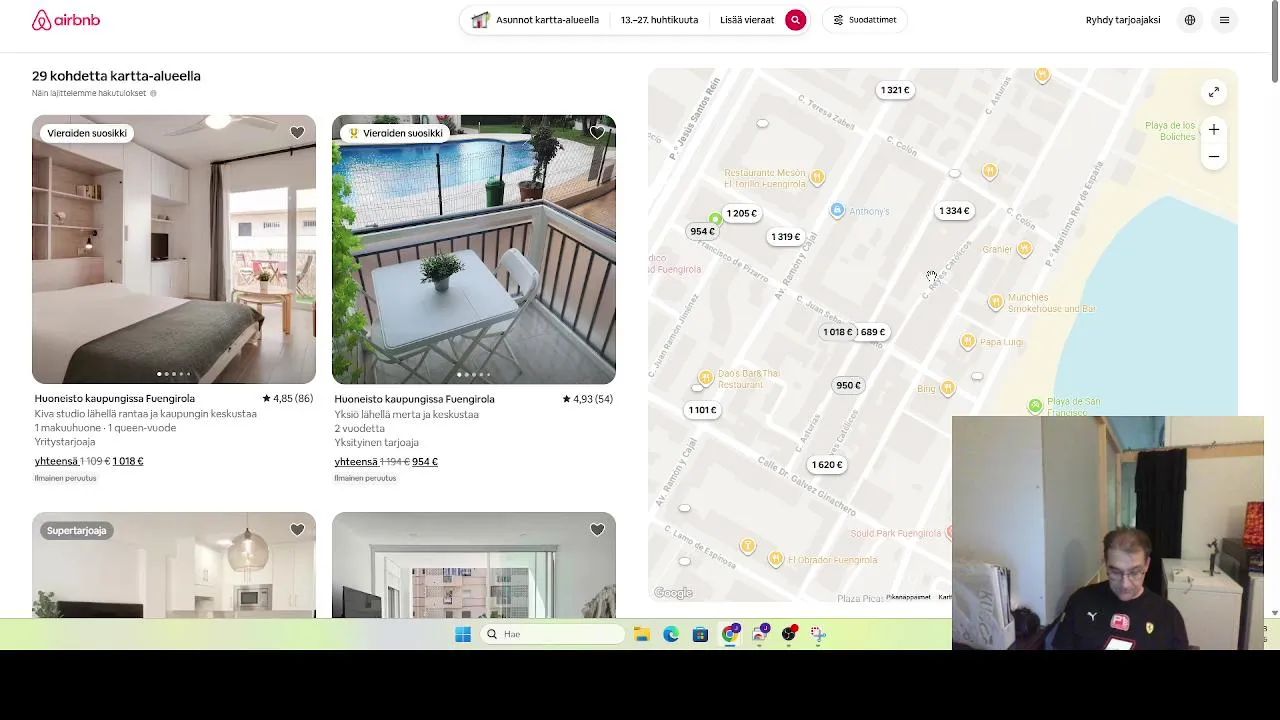This screenshot has height=720, width=1280.
Task: Open the Windows Start menu
Action: click(463, 634)
